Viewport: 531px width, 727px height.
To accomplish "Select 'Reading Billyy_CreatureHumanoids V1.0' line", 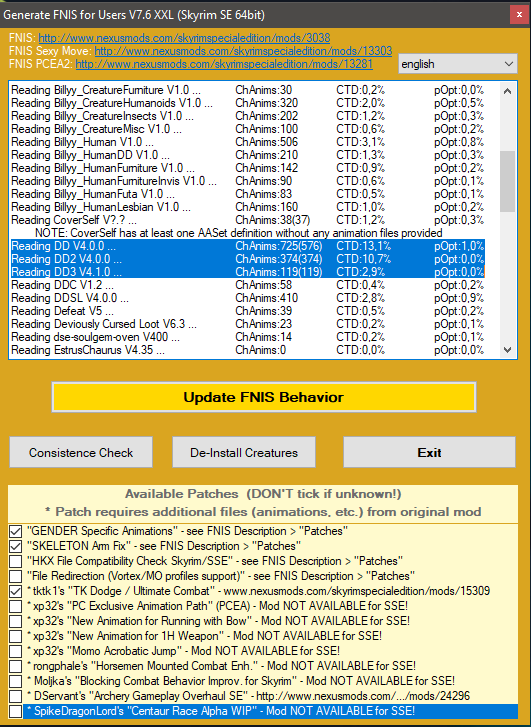I will tap(248, 103).
